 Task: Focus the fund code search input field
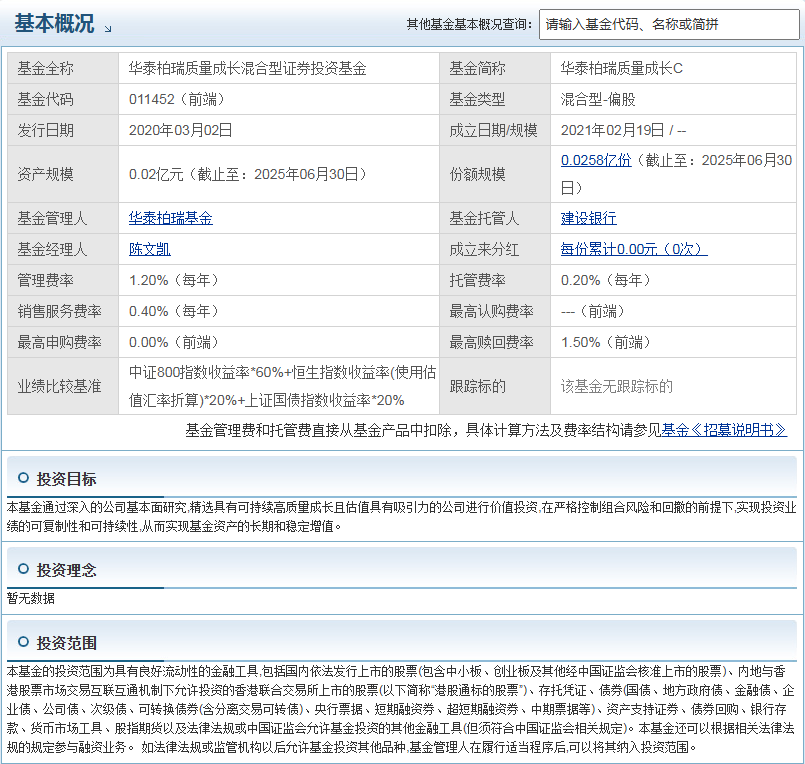coord(669,24)
